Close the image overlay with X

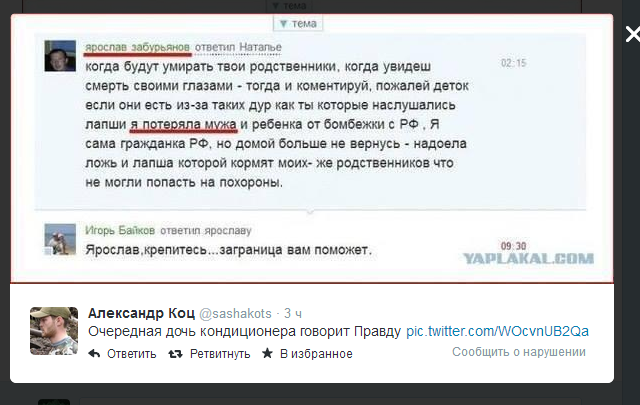point(633,34)
